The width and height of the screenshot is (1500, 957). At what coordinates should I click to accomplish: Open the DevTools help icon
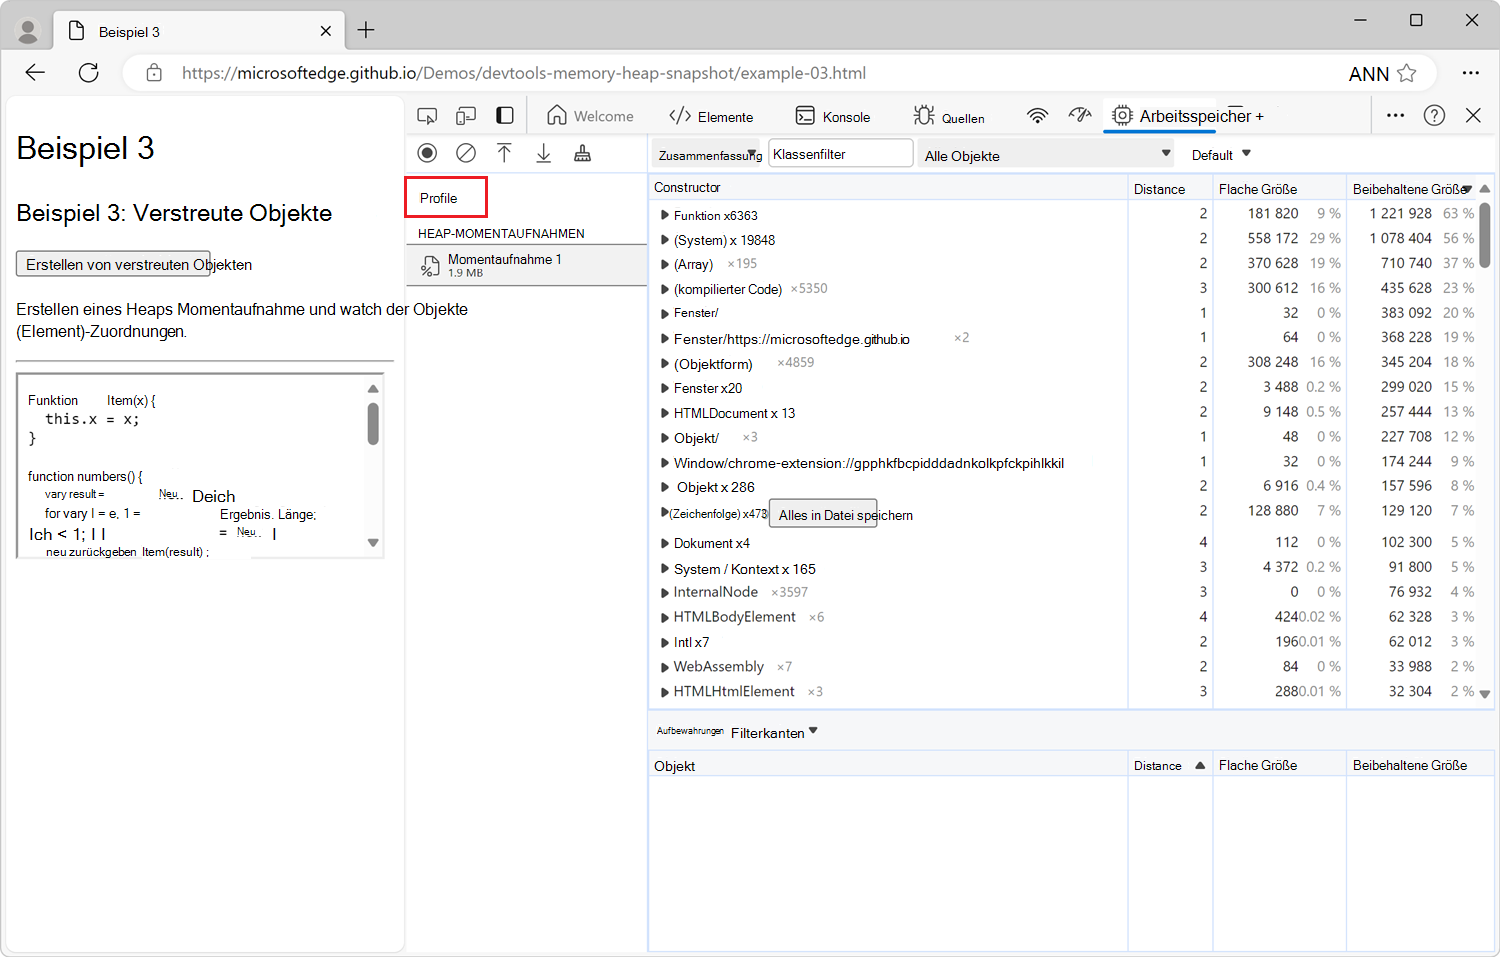1434,115
